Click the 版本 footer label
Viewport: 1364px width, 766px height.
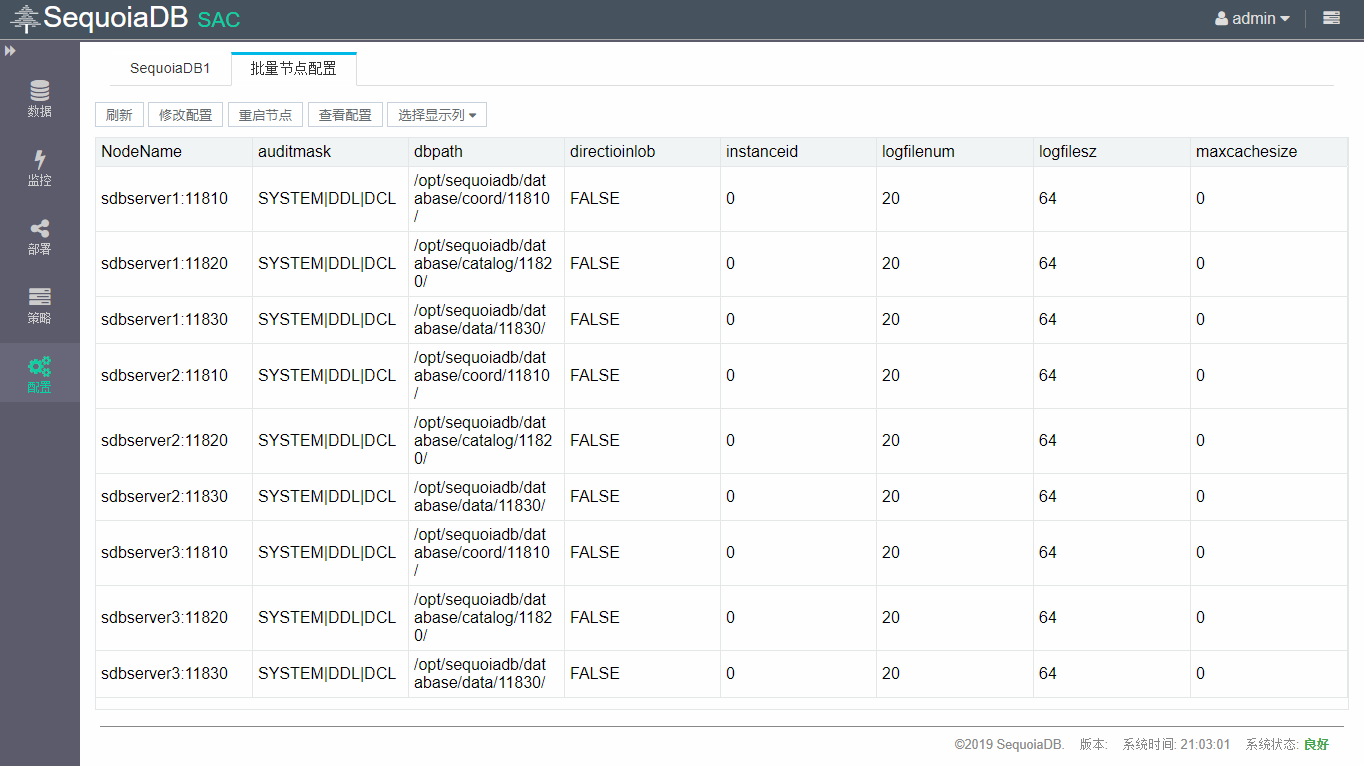tap(1093, 744)
